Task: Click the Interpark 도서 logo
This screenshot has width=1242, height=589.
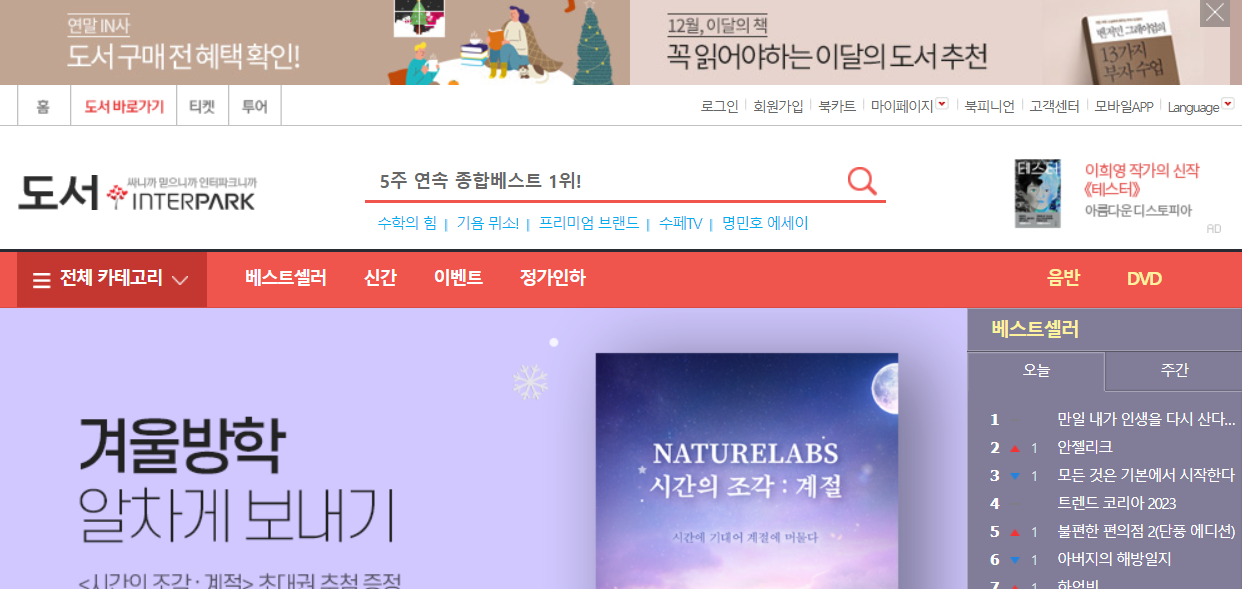Action: (x=137, y=193)
